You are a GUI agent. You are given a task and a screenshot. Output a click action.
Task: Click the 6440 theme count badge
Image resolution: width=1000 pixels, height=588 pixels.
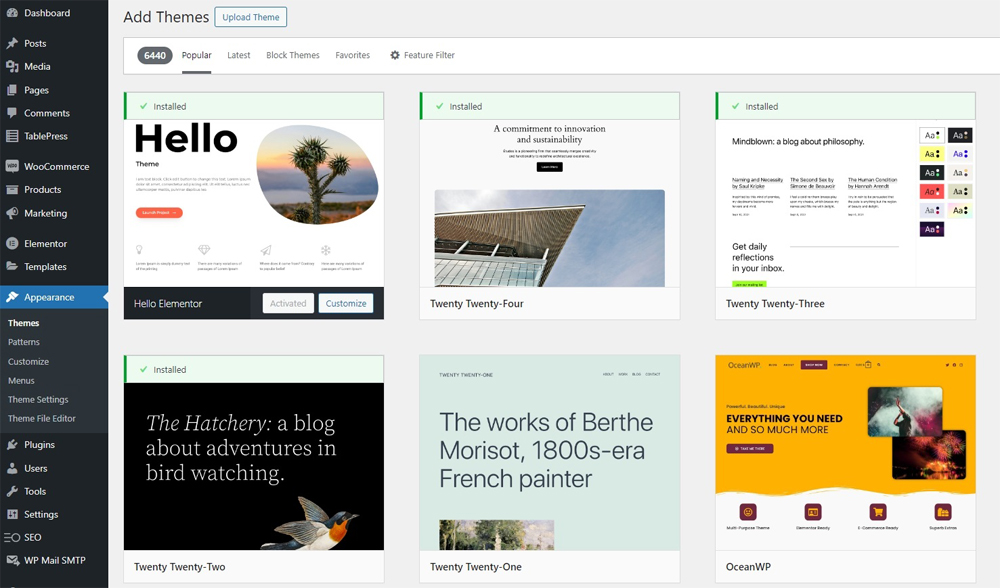[155, 55]
